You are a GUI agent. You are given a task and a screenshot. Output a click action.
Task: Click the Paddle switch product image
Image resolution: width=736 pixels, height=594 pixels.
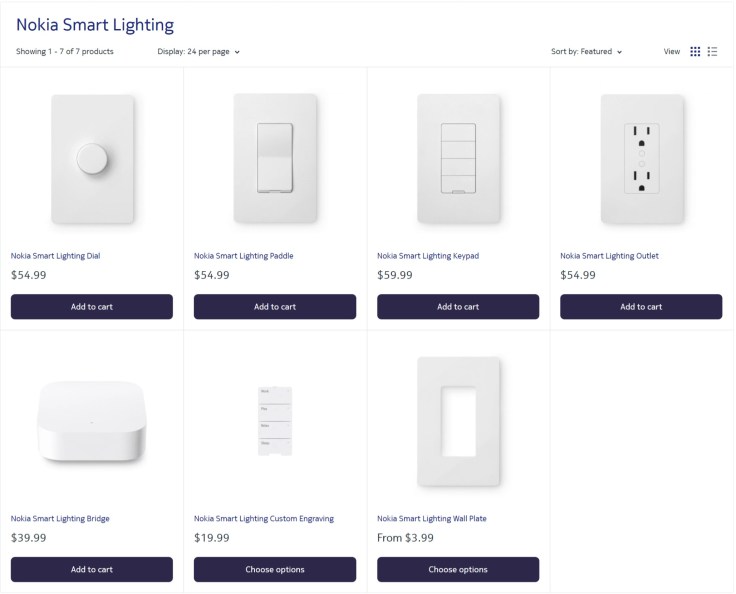[x=275, y=158]
